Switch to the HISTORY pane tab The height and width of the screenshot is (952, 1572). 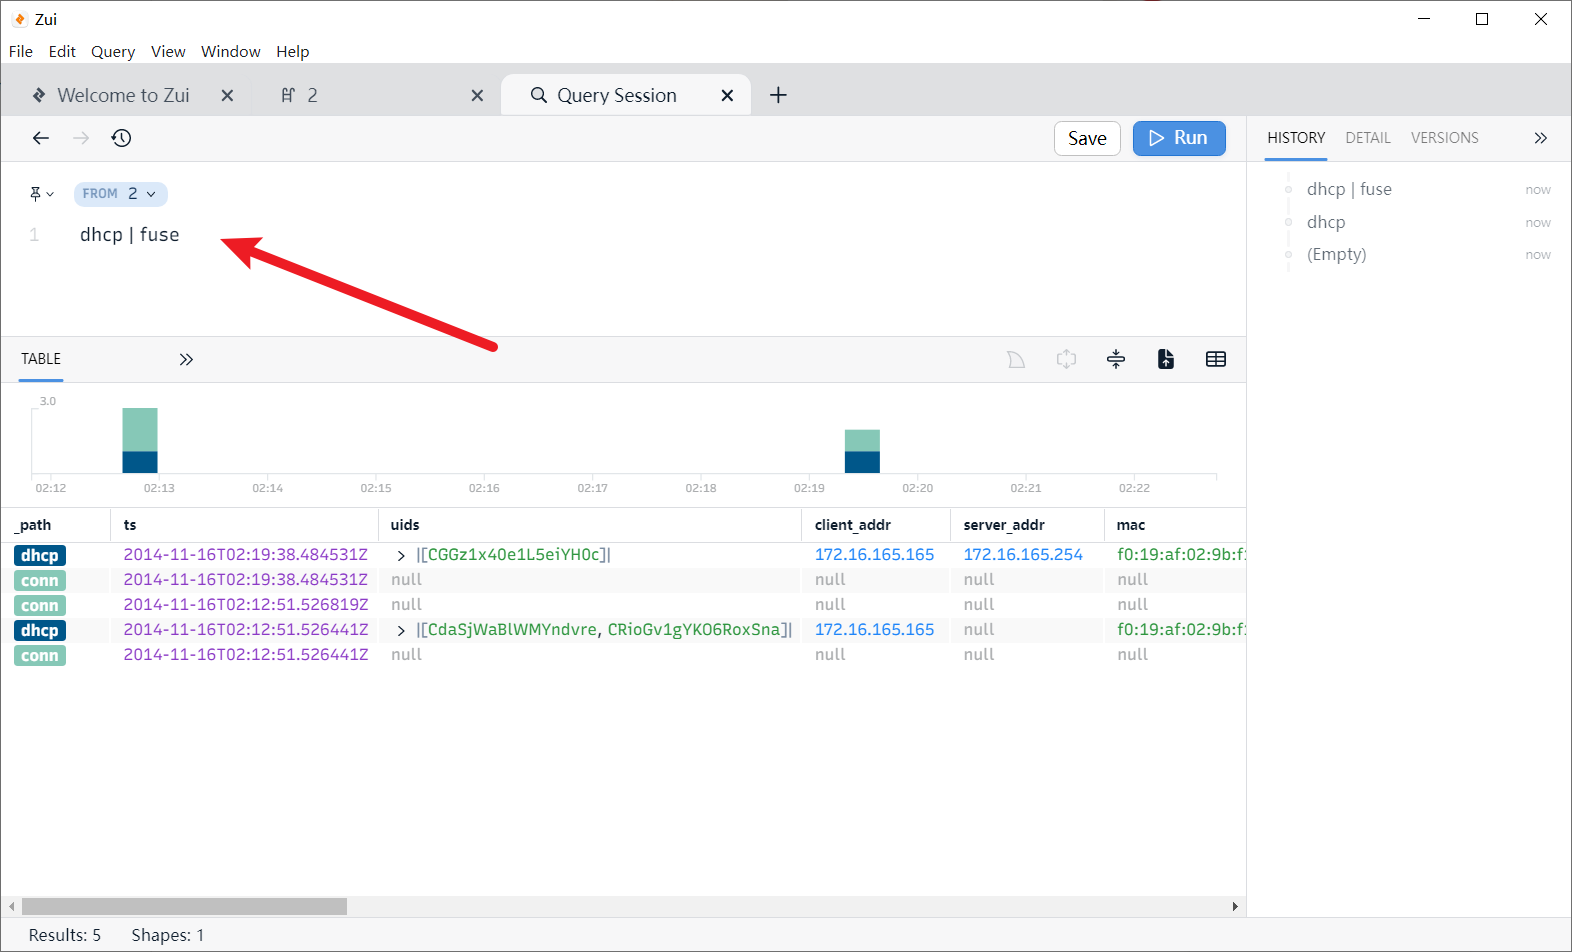(x=1296, y=138)
